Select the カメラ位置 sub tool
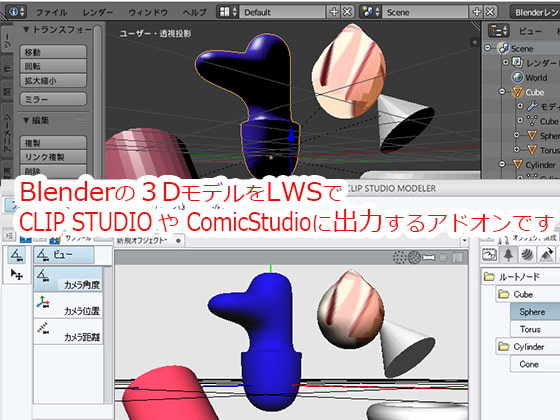 click(x=68, y=305)
